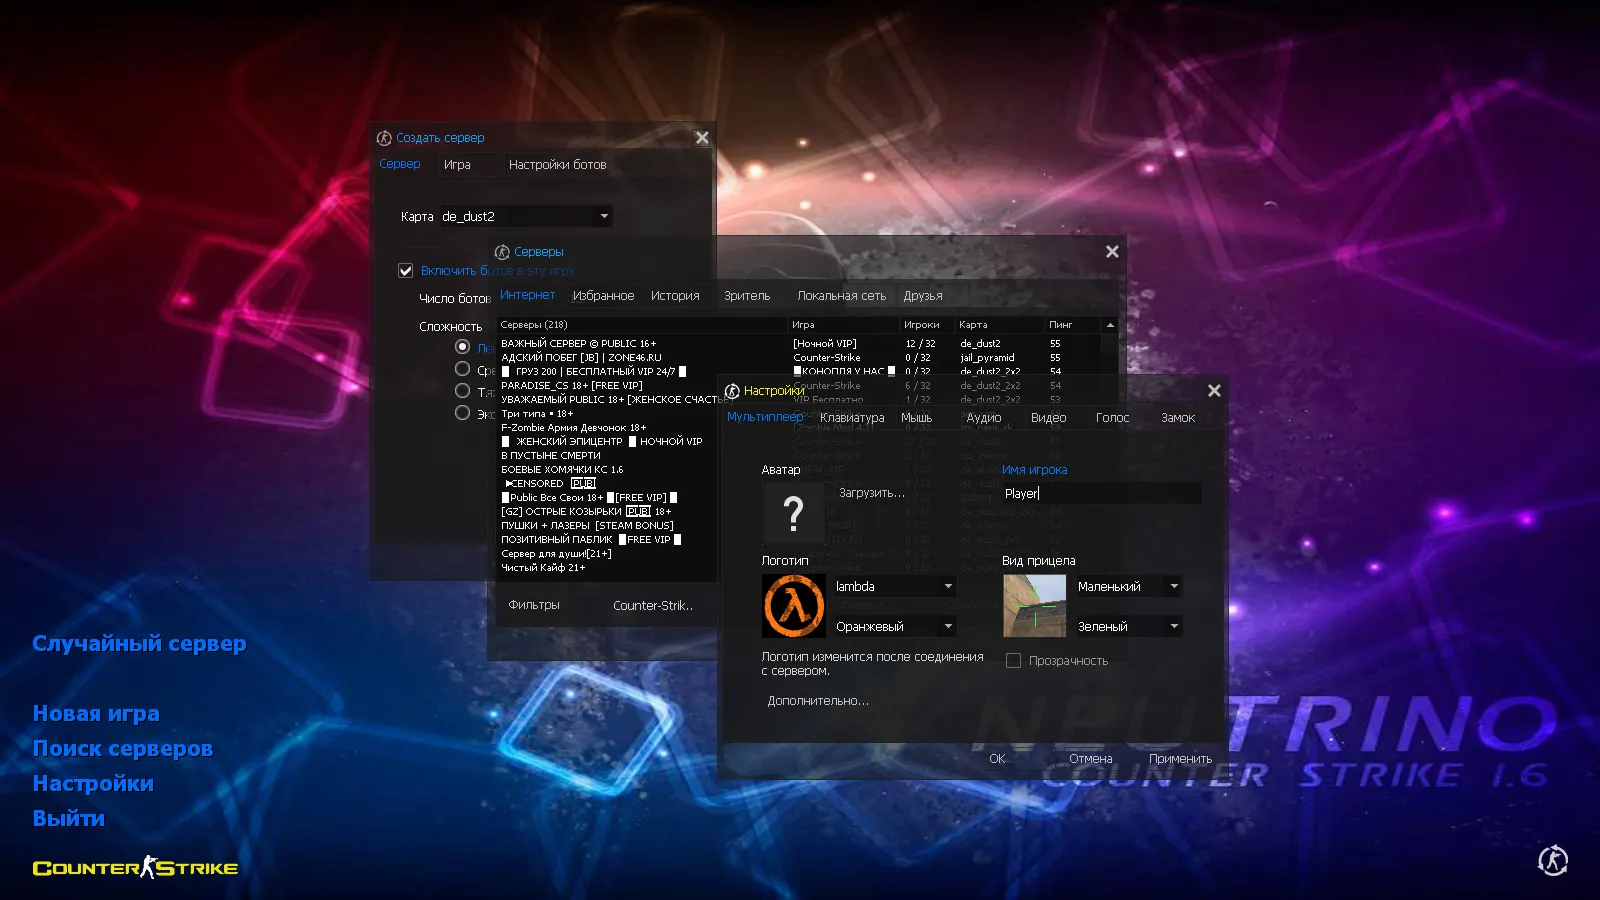
Task: Toggle the 'Включить ботов' checkbox
Action: tap(406, 271)
